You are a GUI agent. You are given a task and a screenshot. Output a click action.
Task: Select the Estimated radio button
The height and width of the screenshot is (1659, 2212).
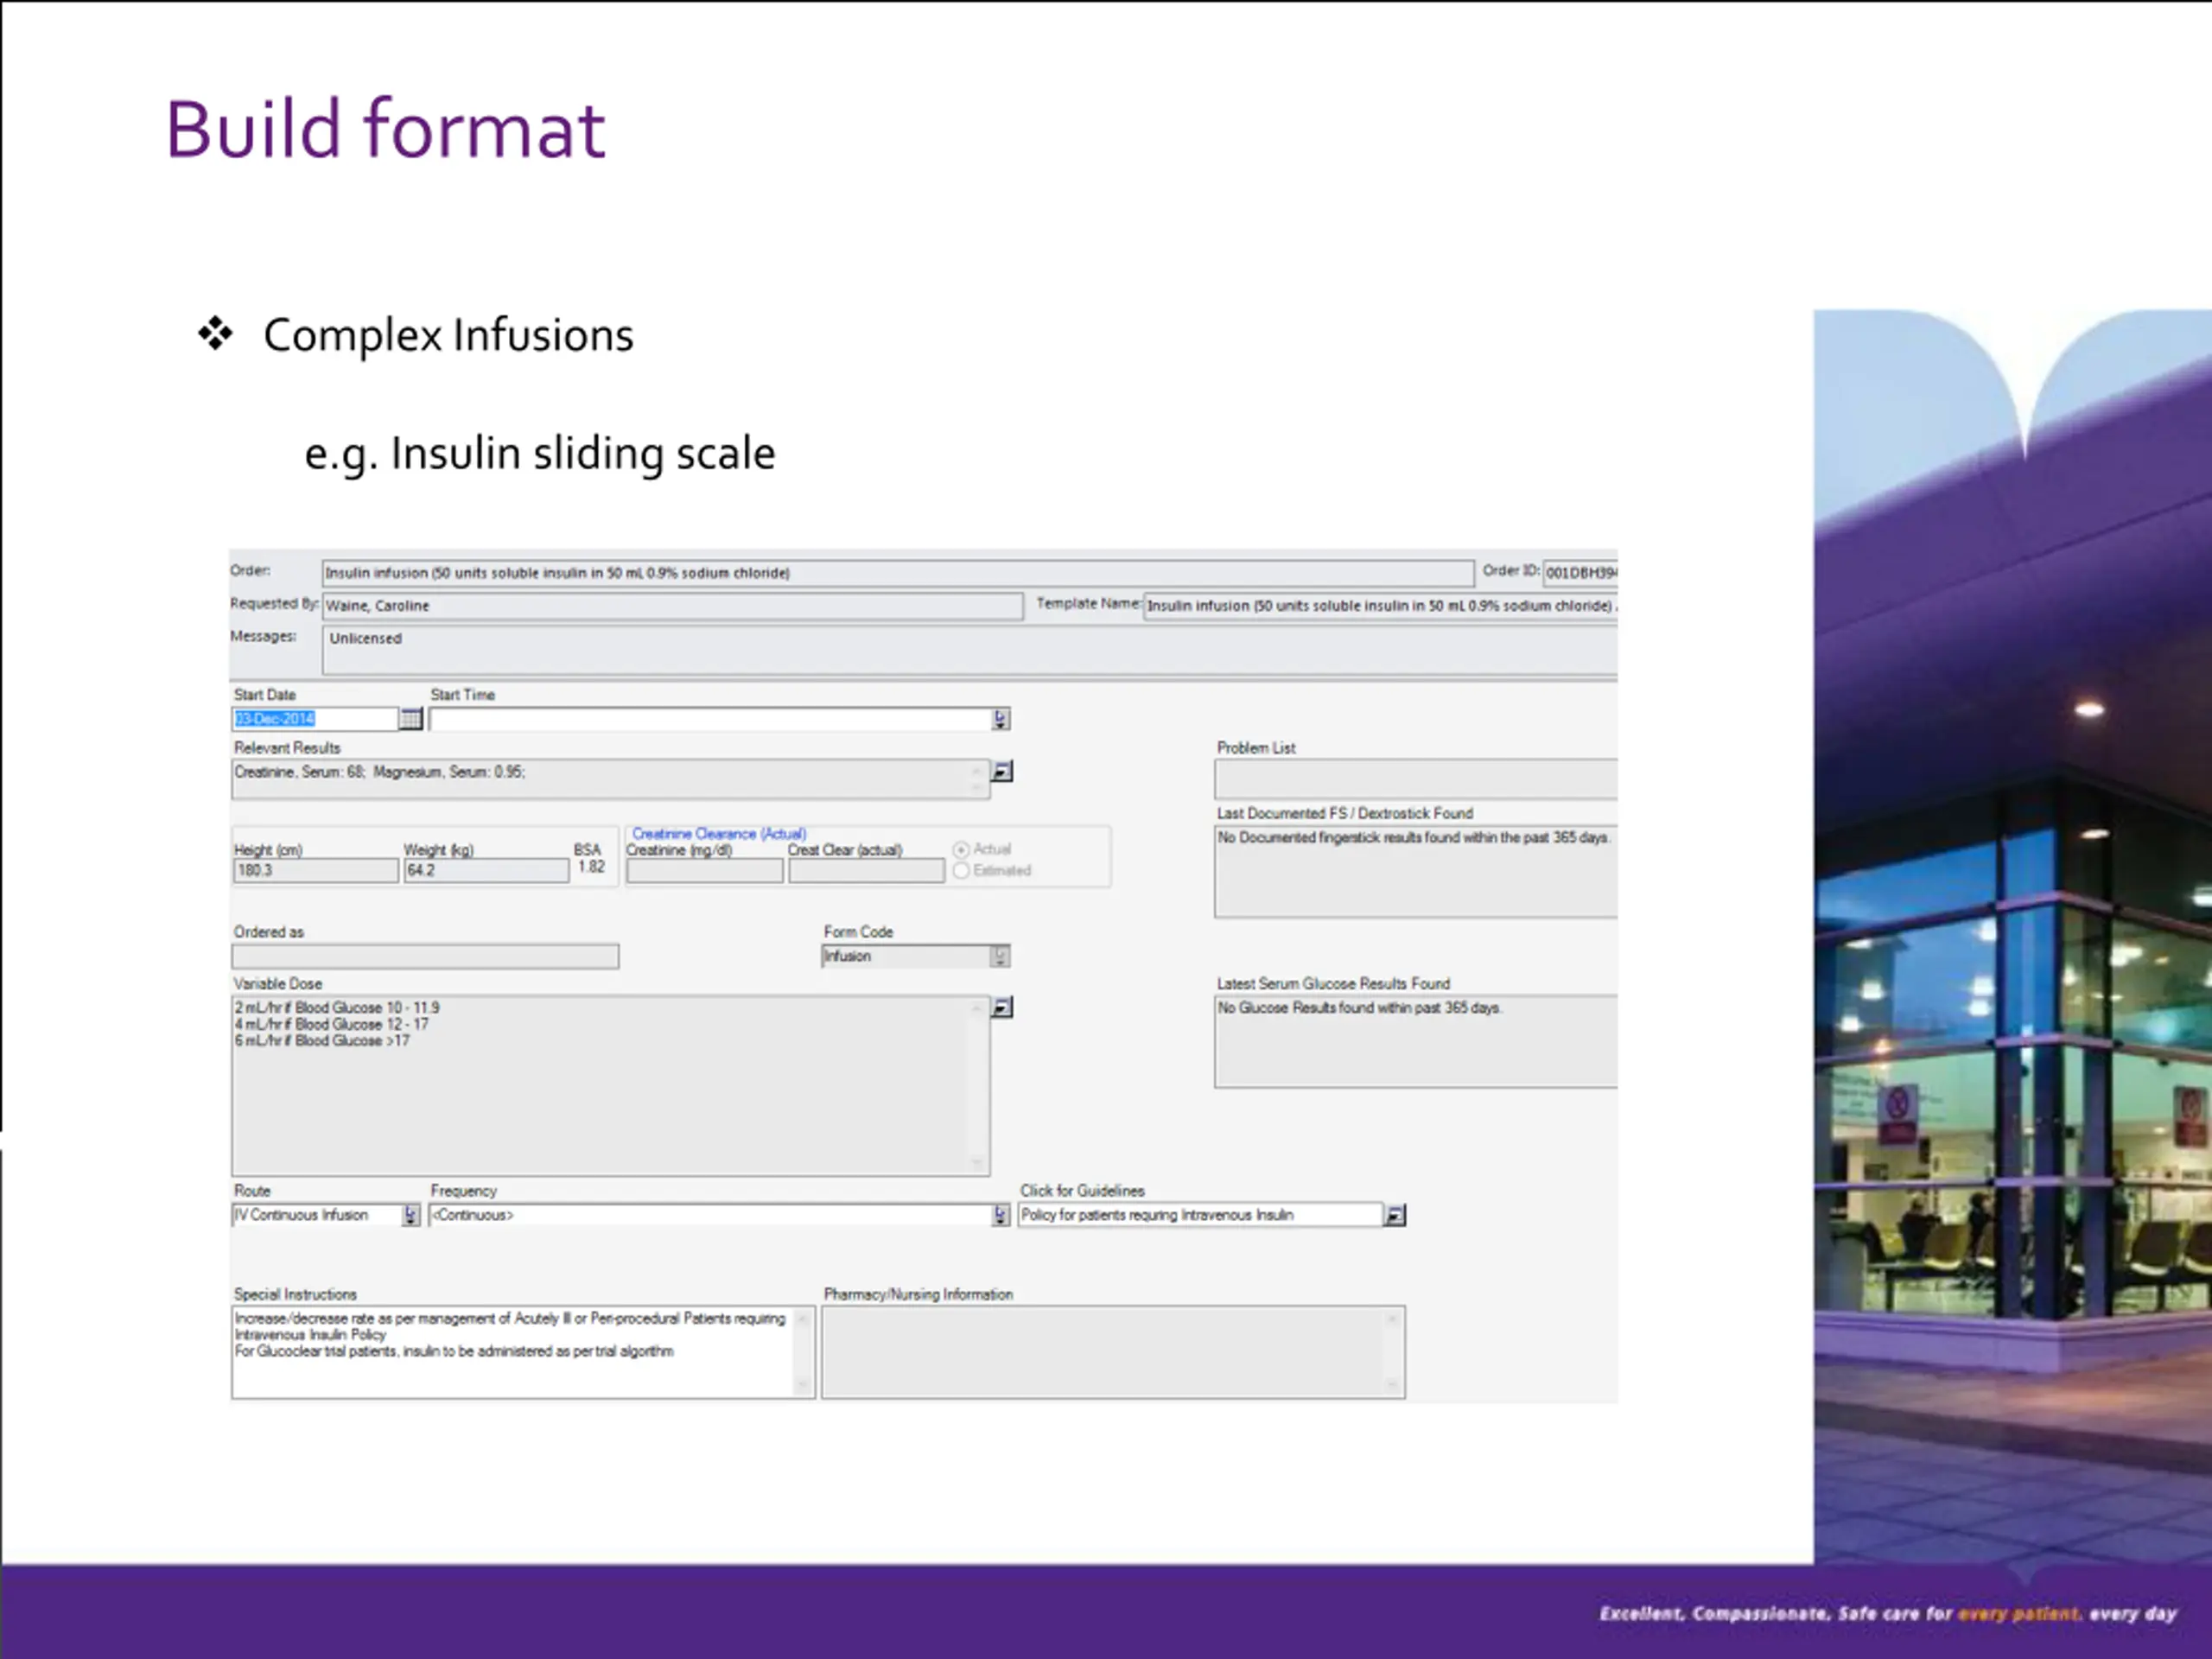pyautogui.click(x=961, y=871)
